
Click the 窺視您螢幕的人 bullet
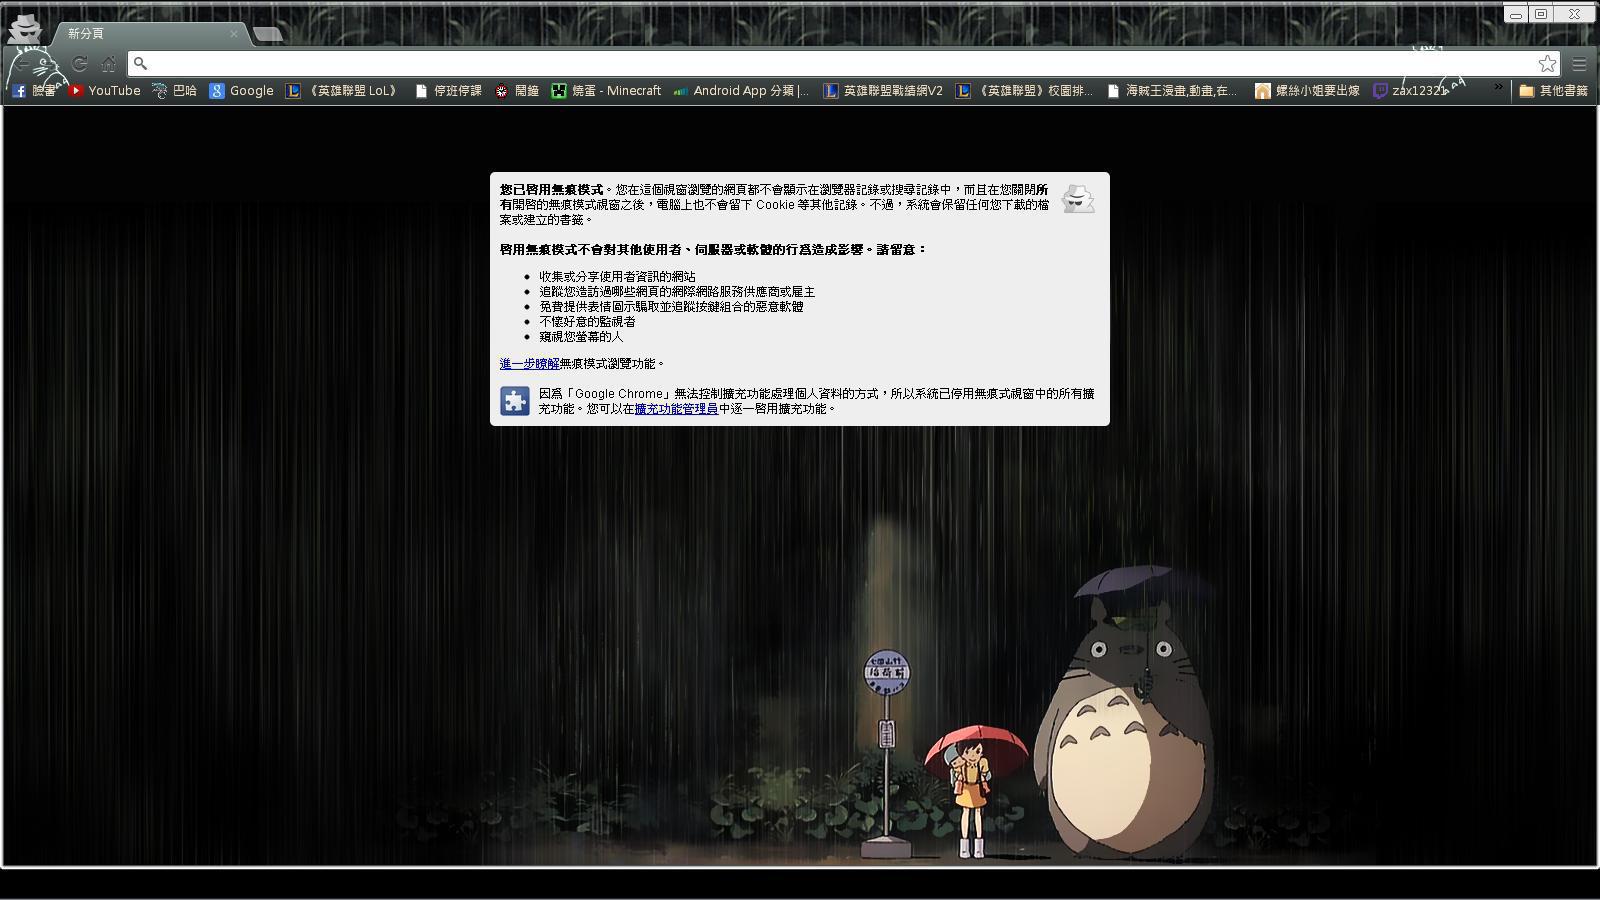(581, 337)
